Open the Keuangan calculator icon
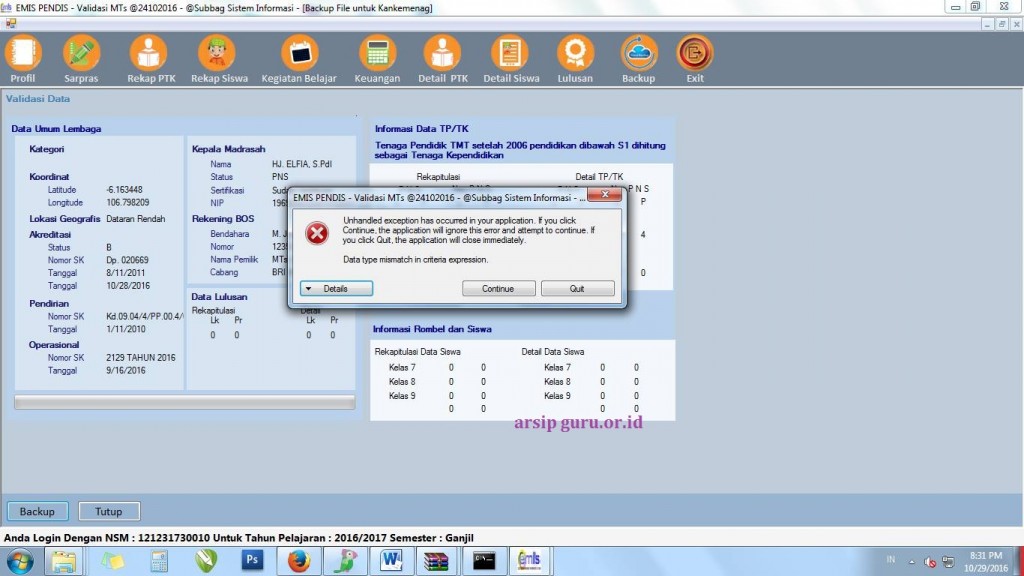The image size is (1024, 576). [x=377, y=59]
